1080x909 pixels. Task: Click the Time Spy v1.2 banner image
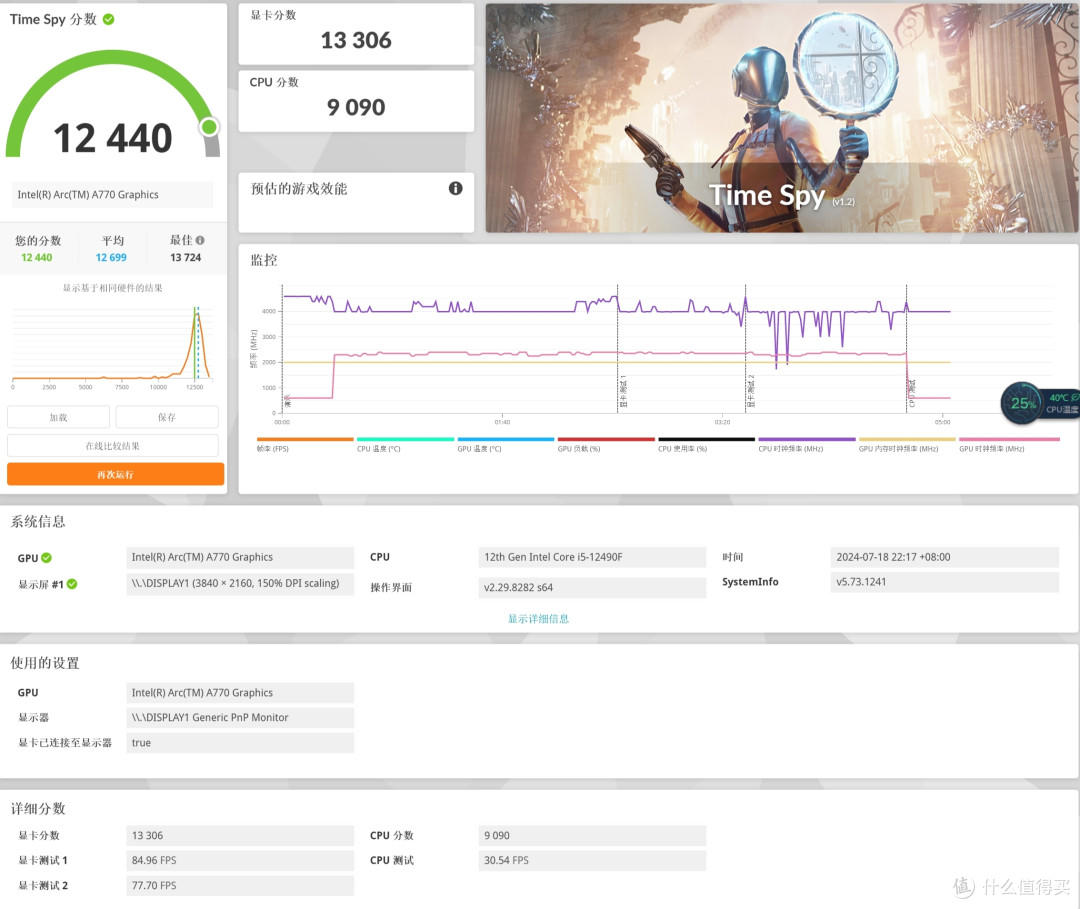pyautogui.click(x=782, y=118)
